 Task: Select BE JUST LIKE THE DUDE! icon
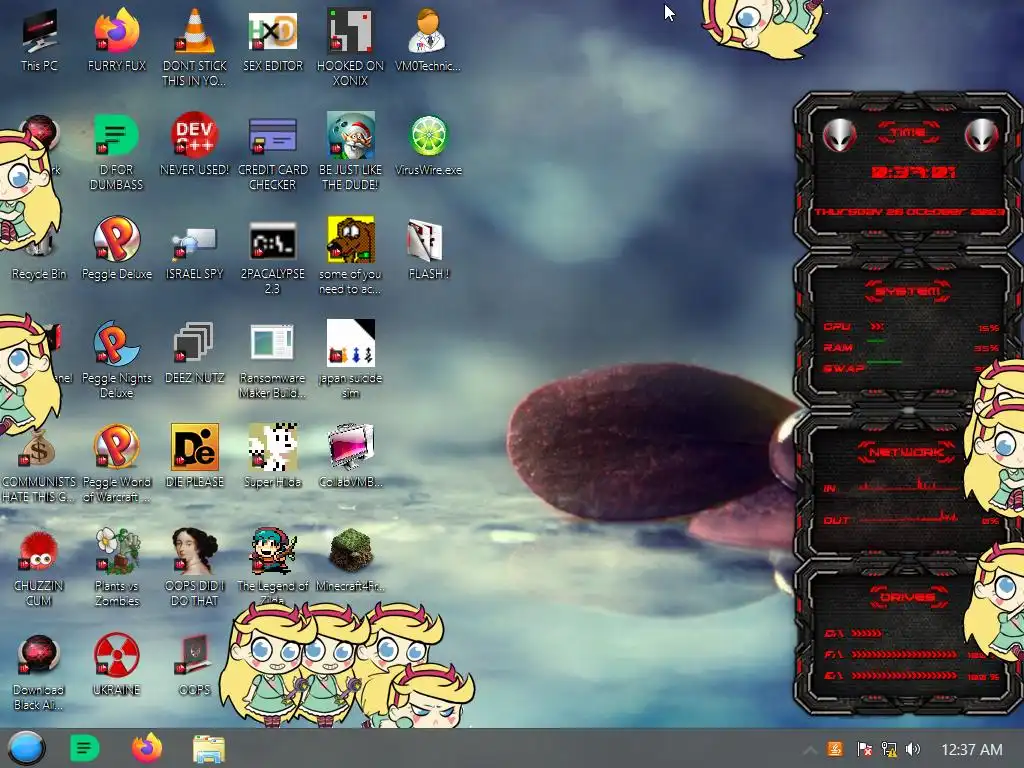point(350,152)
